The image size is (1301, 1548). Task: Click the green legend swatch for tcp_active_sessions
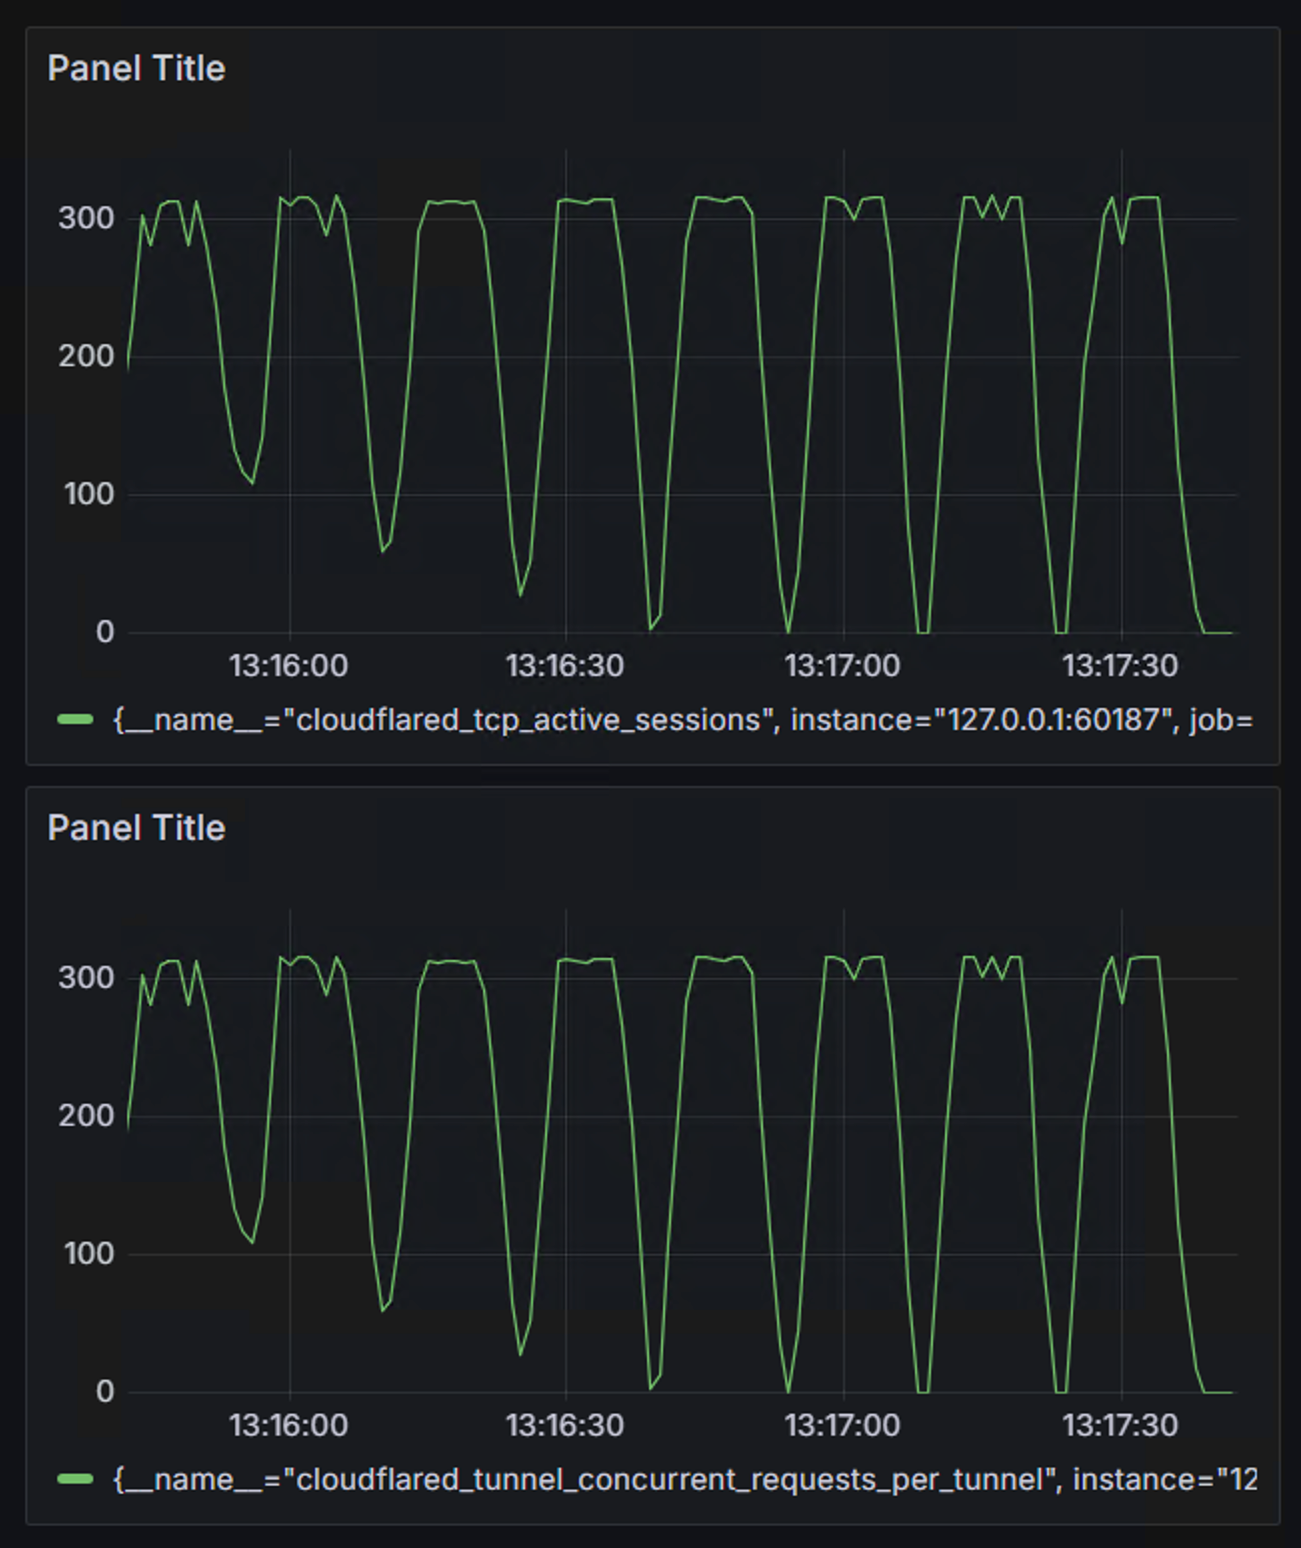tap(76, 718)
